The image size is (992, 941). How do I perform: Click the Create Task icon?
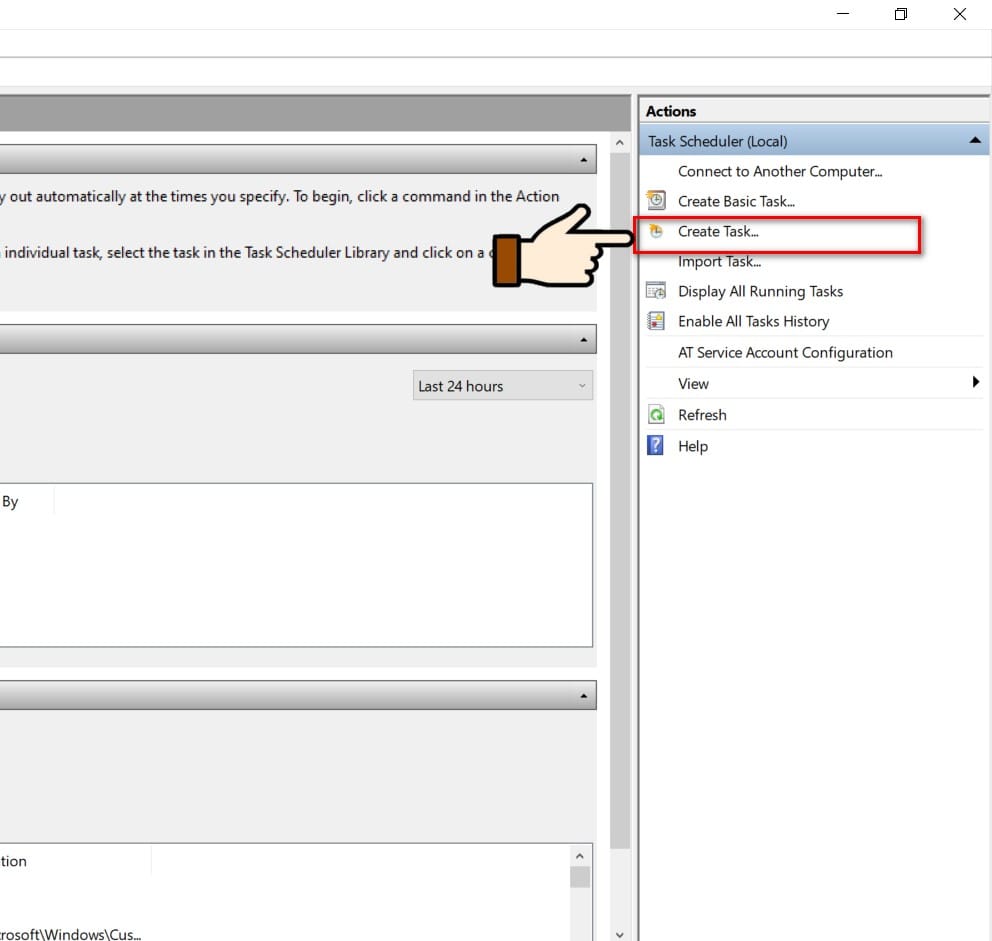point(656,231)
